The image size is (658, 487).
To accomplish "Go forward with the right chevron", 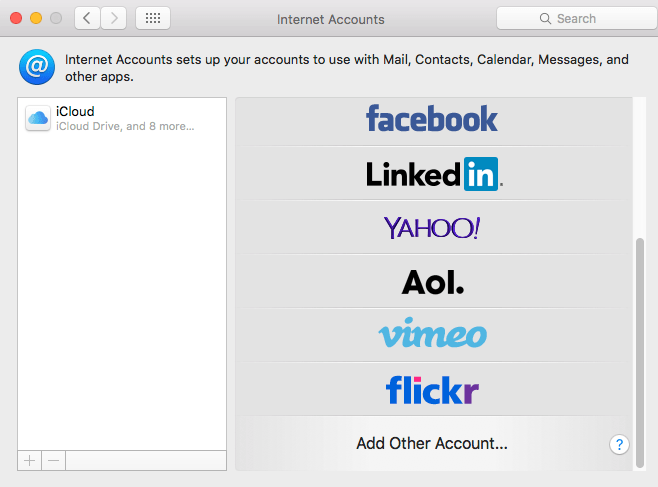I will click(113, 18).
